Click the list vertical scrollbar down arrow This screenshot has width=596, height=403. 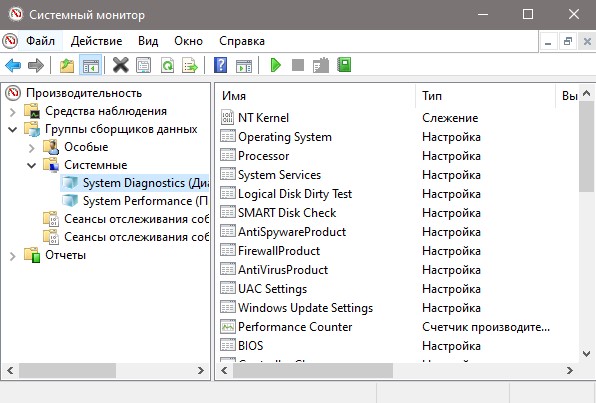[586, 354]
